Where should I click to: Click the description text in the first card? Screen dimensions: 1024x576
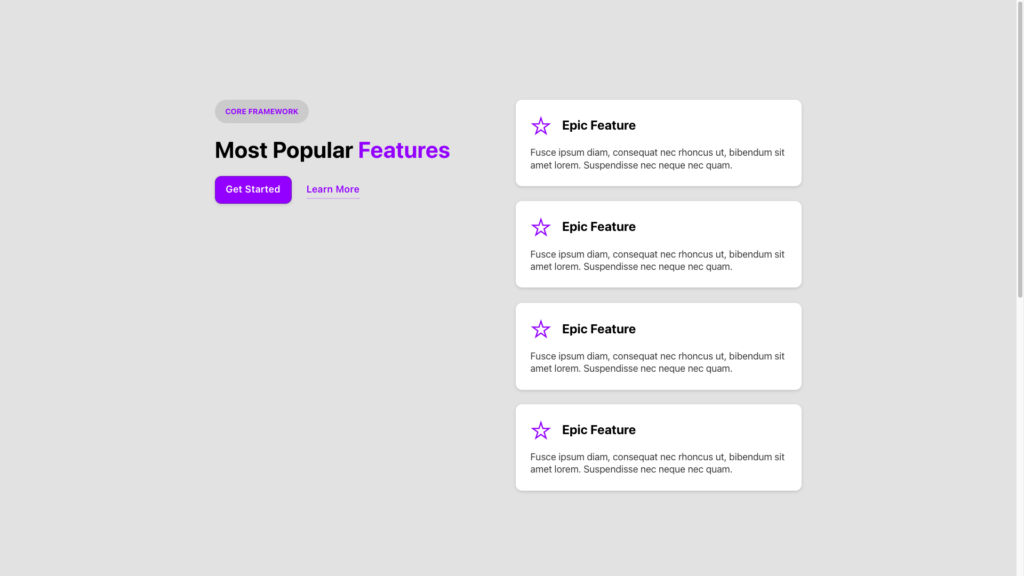click(657, 158)
